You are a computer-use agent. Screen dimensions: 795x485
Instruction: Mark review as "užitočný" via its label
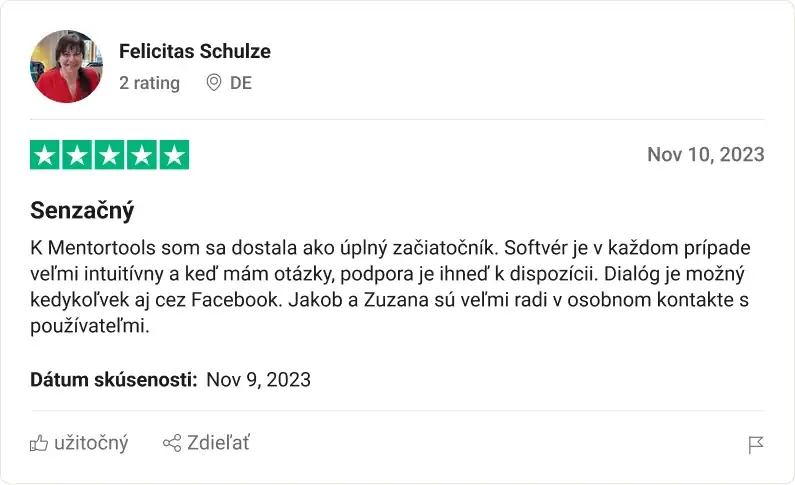[x=91, y=443]
